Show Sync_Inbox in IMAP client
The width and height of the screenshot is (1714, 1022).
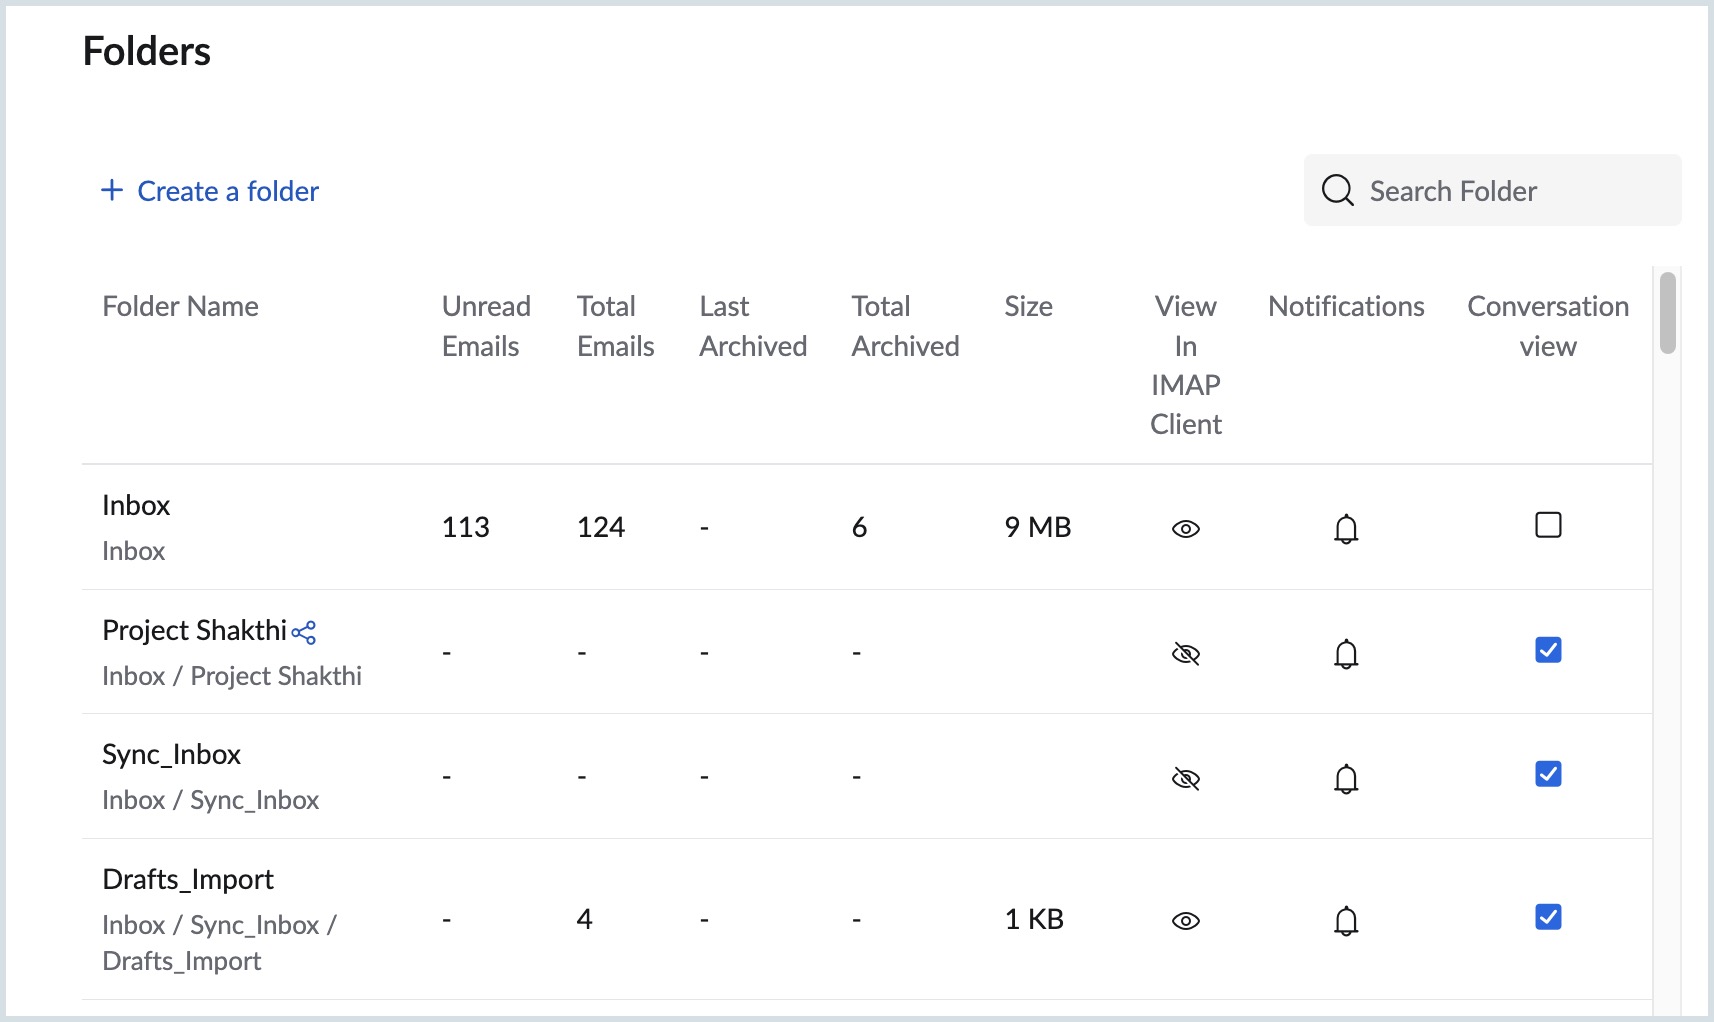click(1185, 778)
